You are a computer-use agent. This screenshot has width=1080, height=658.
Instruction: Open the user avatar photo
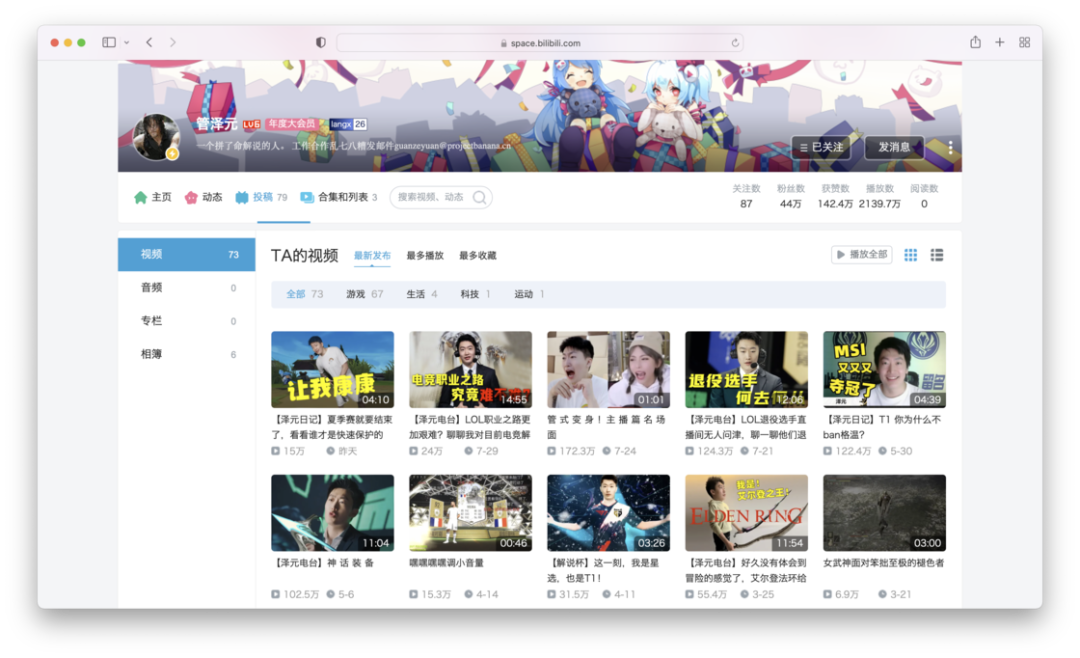click(x=156, y=136)
